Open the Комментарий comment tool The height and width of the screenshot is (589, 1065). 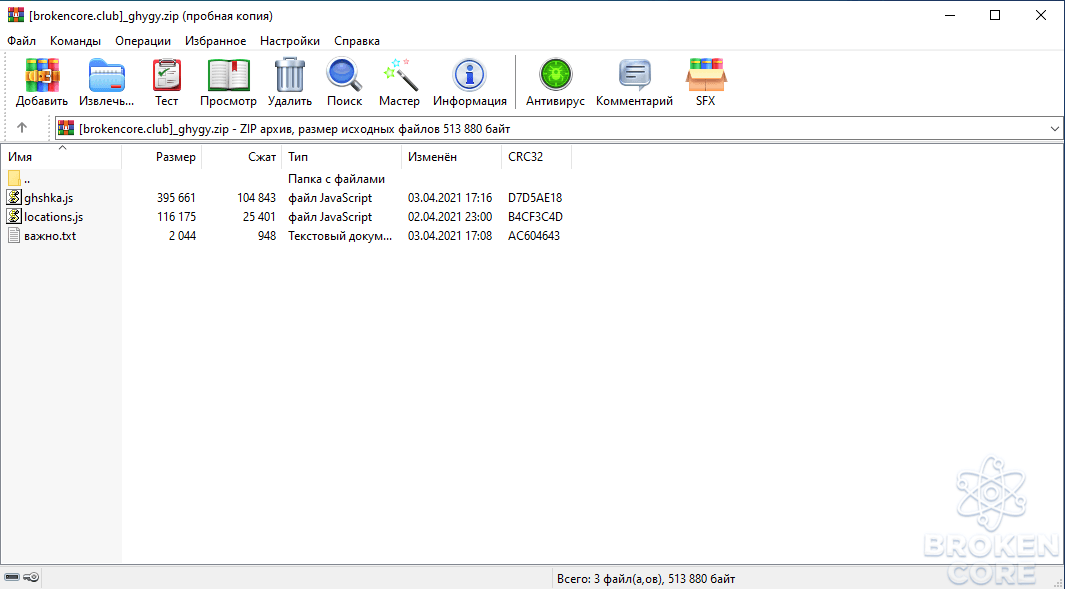click(634, 75)
